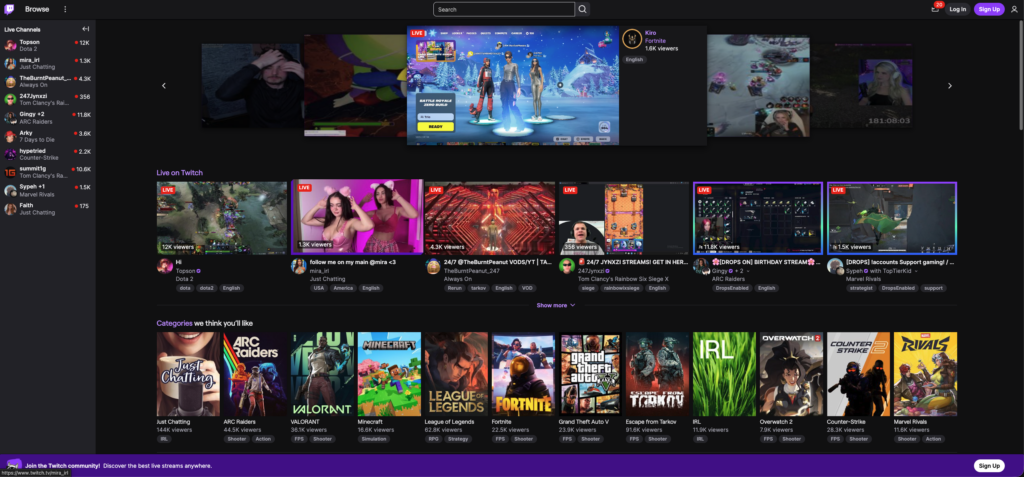This screenshot has width=1024, height=477.
Task: Collapse the Live Channels sidebar
Action: (x=86, y=29)
